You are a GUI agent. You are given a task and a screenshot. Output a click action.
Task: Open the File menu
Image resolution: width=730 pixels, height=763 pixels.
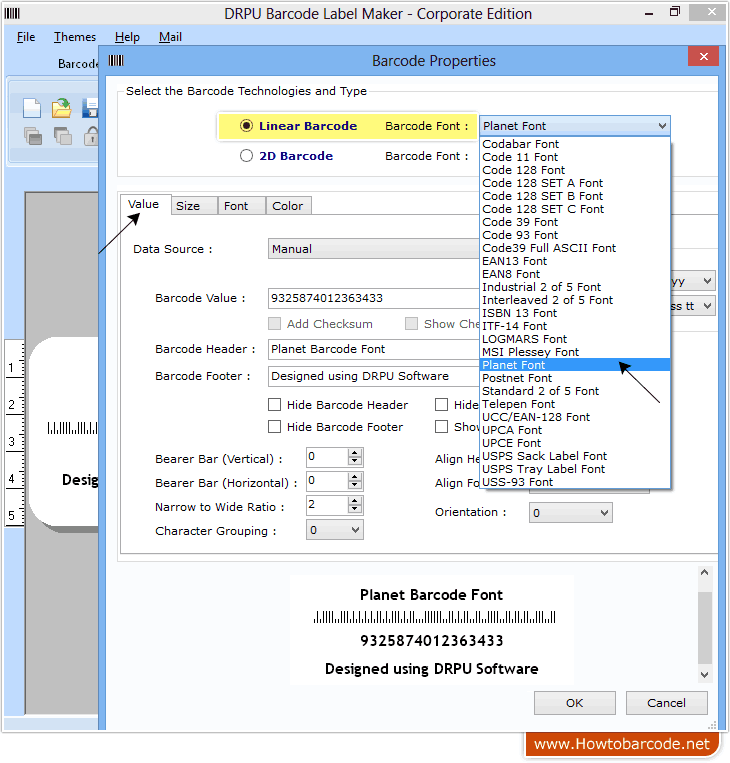click(x=26, y=37)
